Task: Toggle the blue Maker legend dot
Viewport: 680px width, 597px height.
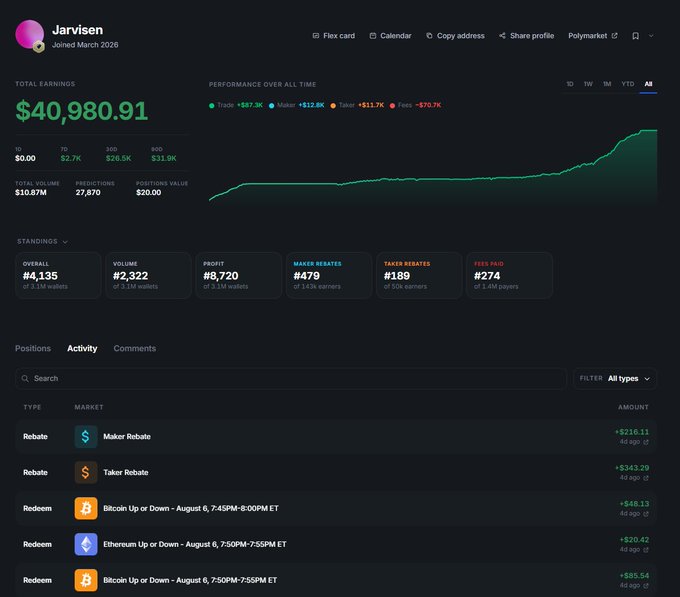Action: (271, 105)
